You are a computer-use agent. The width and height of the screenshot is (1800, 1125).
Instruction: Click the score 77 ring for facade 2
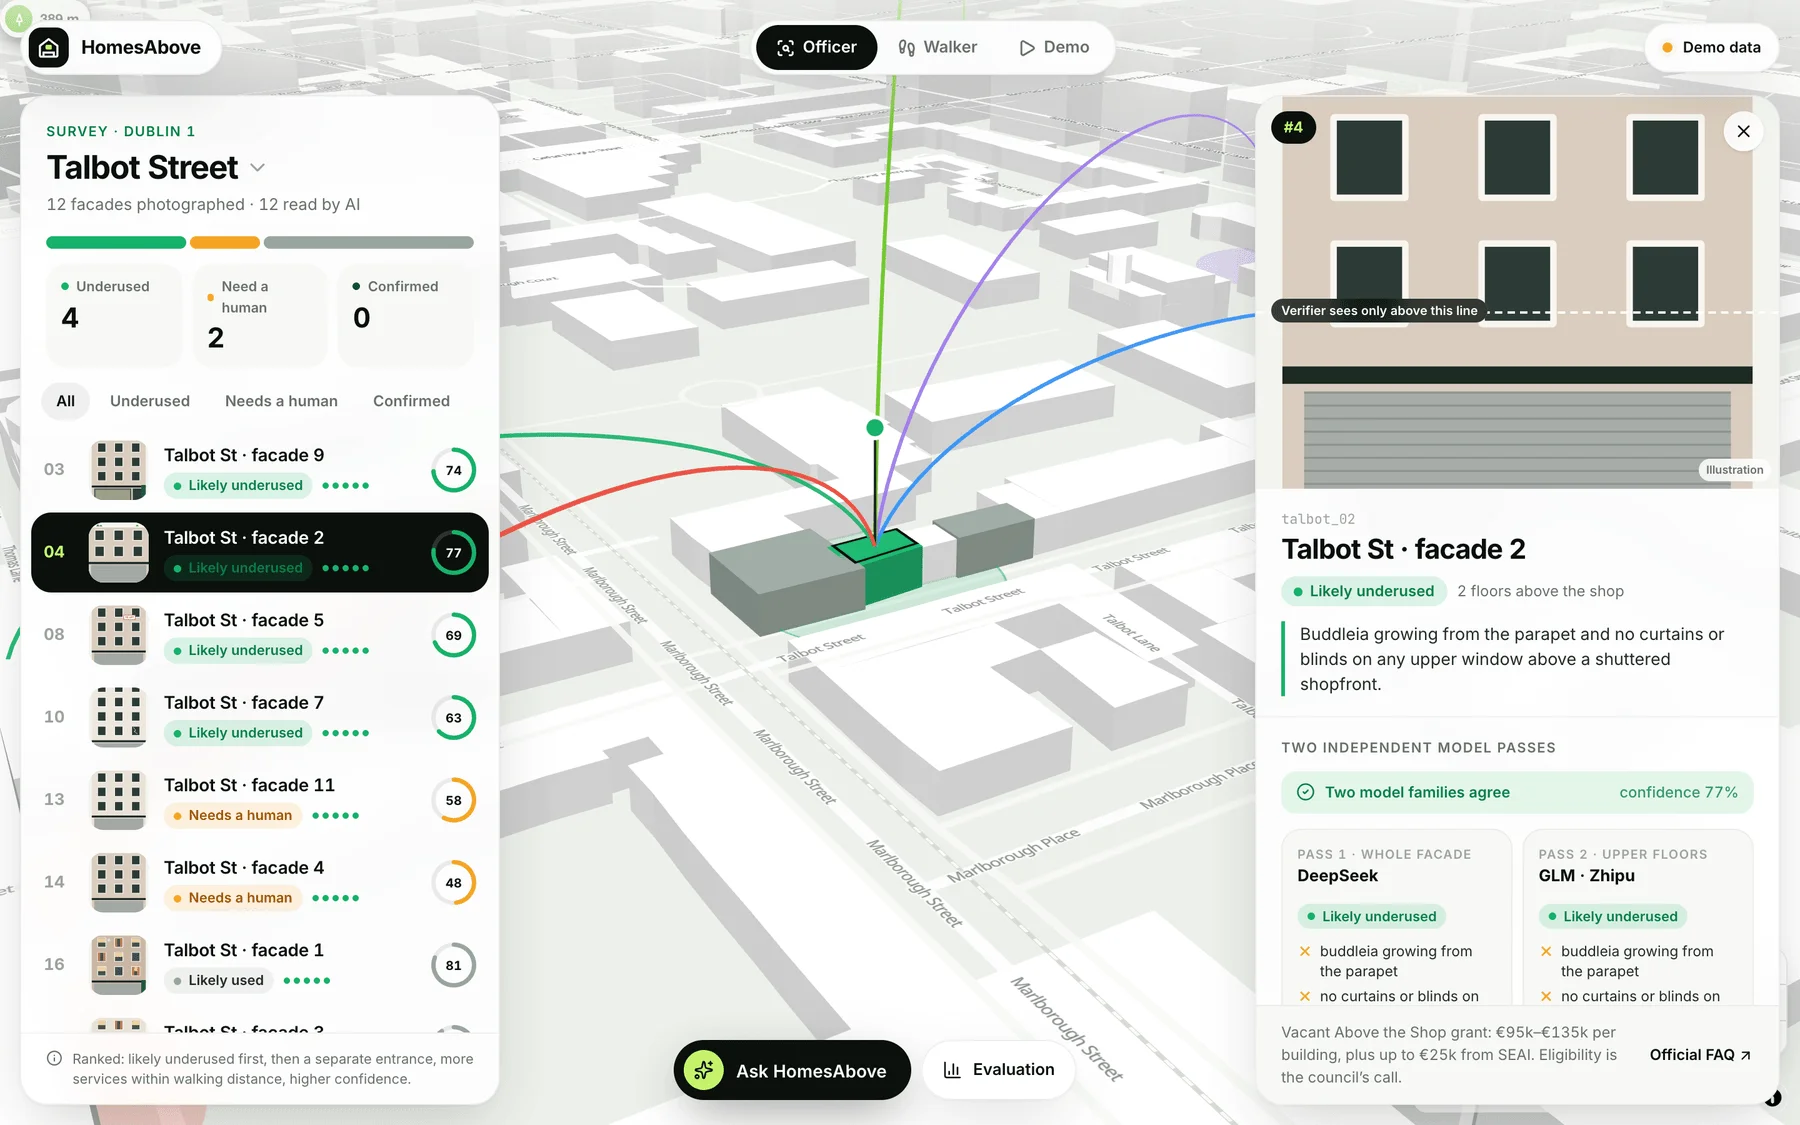click(454, 553)
